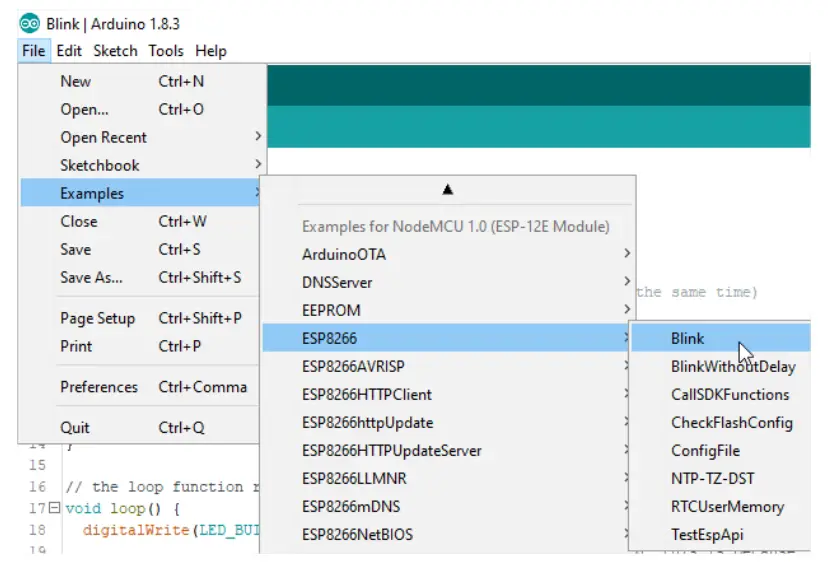The width and height of the screenshot is (828, 587).
Task: Expand the ESP8266HTTPClient examples submenu
Action: tap(446, 394)
